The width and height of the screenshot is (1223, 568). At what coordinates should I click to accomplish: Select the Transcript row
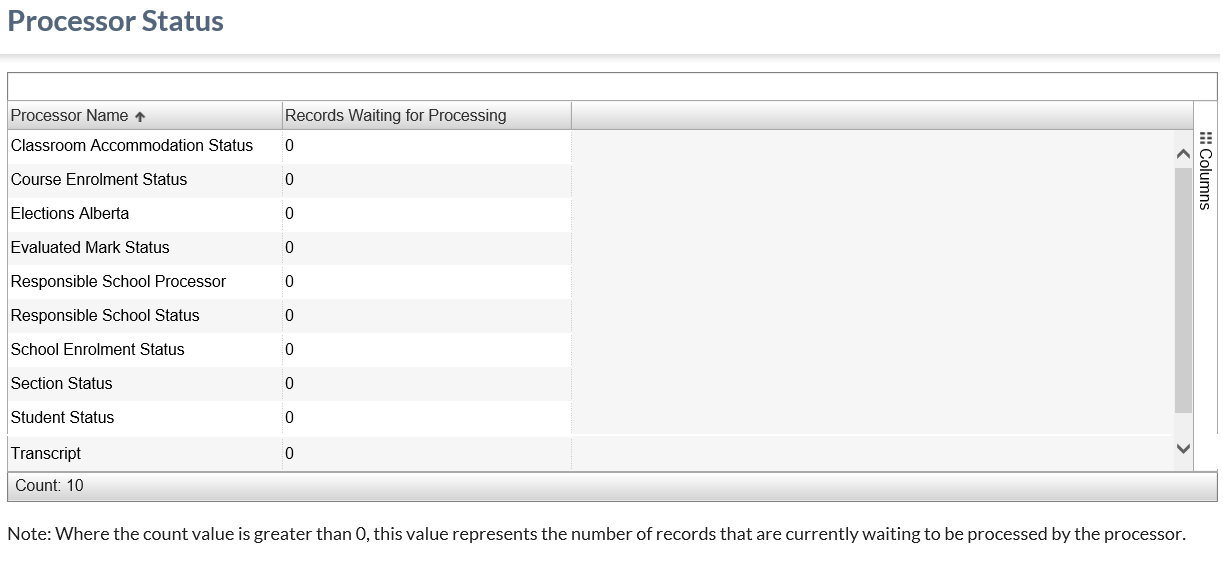[46, 454]
